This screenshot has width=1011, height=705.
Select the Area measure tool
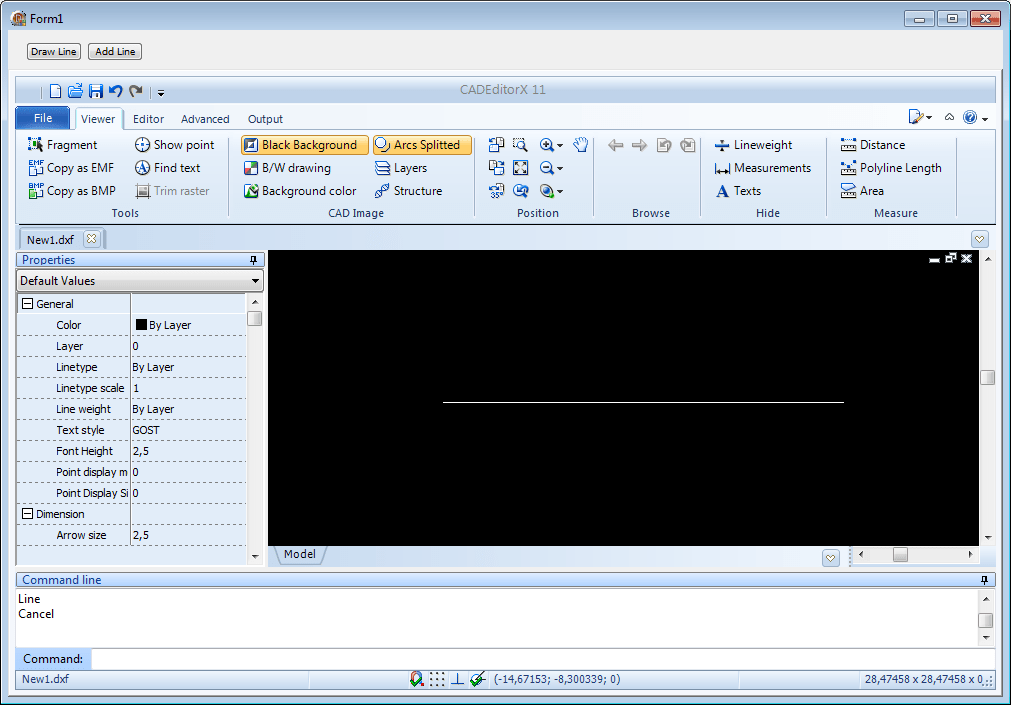pyautogui.click(x=862, y=191)
